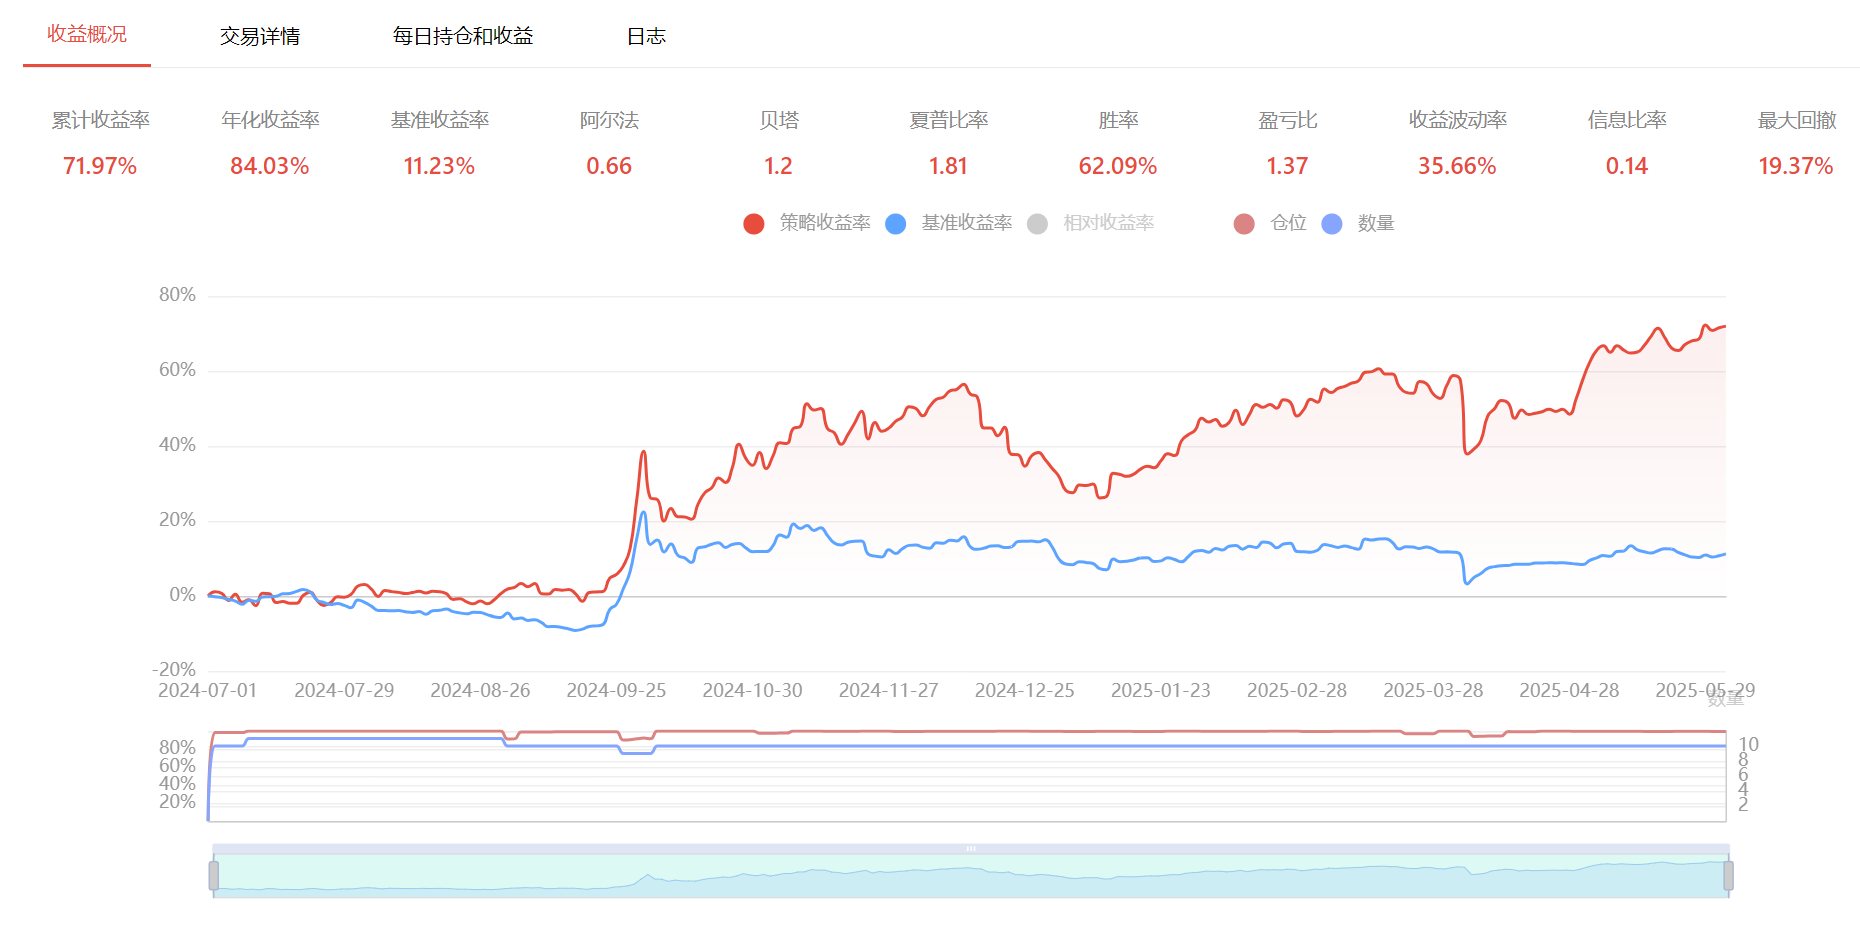
Task: Click the 最大回撤 value 19.37%
Action: click(x=1795, y=166)
